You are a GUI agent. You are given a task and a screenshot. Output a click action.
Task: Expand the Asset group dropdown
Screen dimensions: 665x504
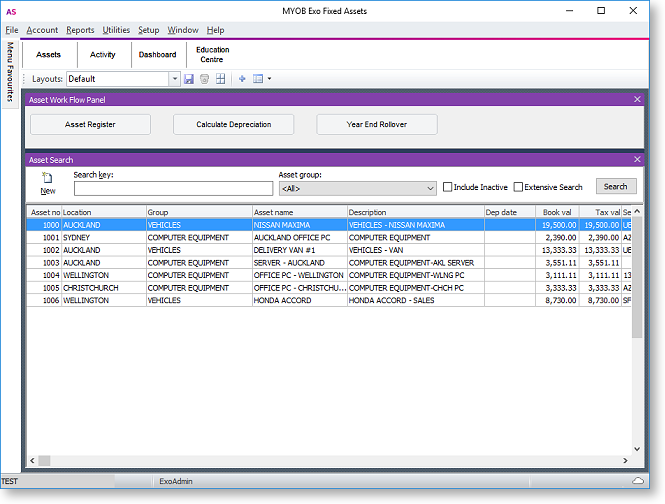pos(430,188)
